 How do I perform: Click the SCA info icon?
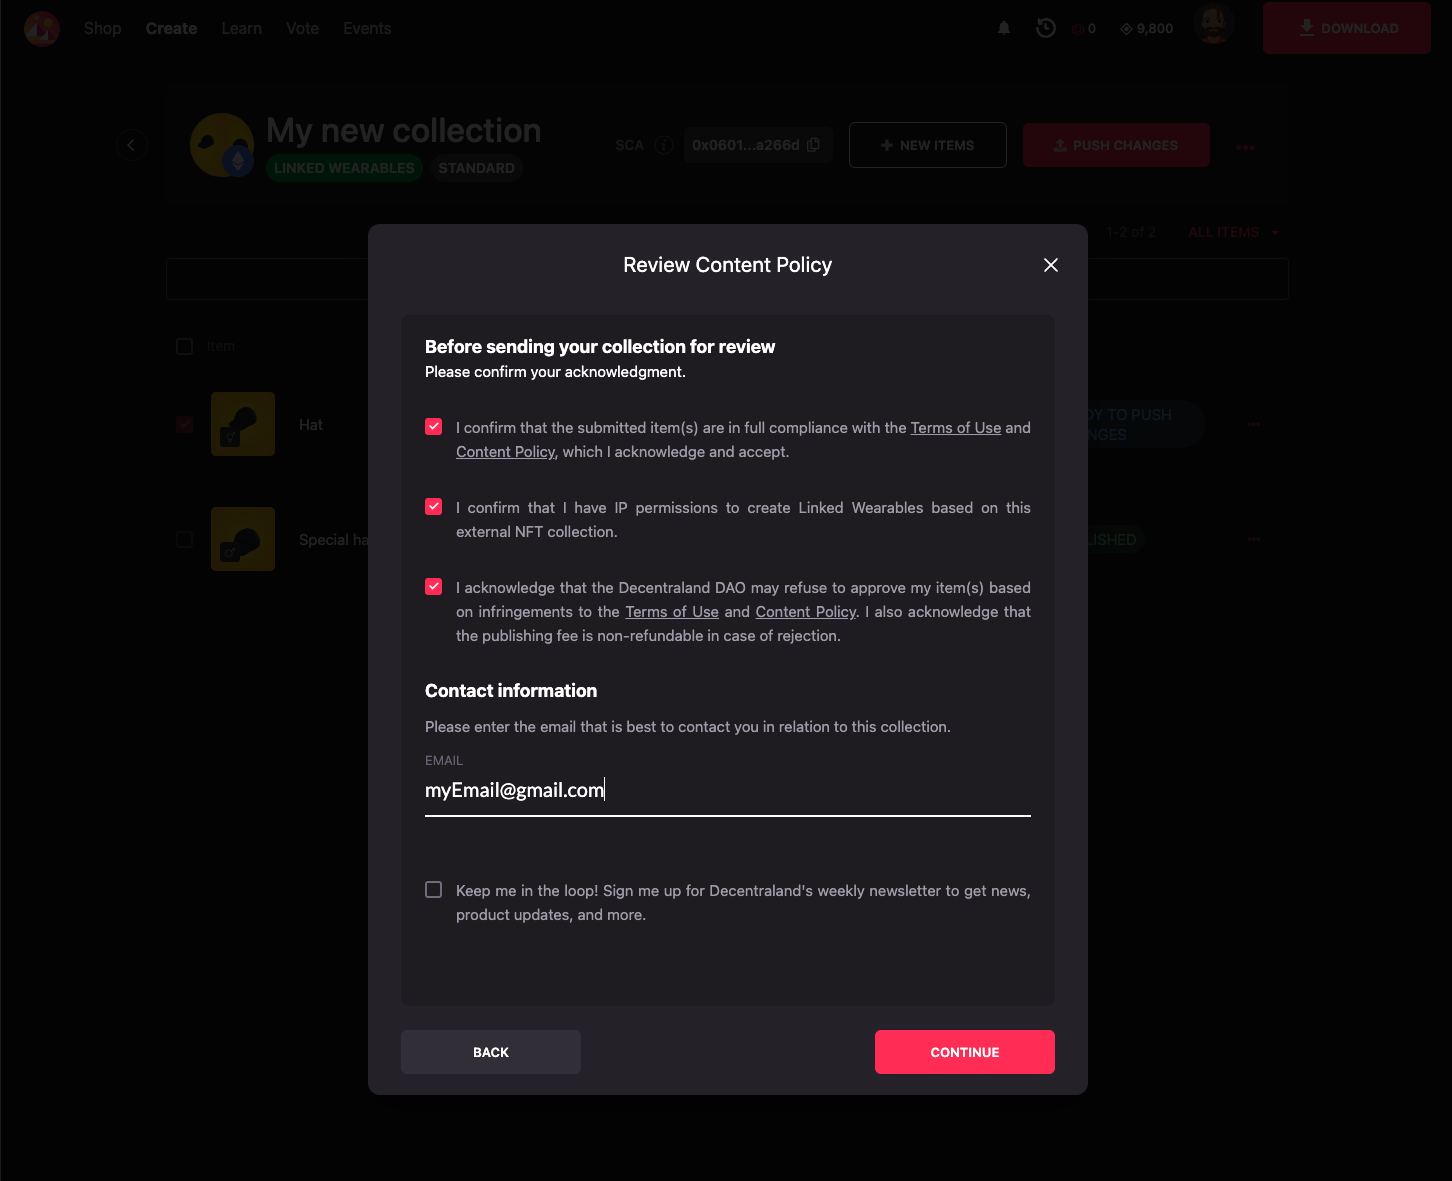pos(663,145)
